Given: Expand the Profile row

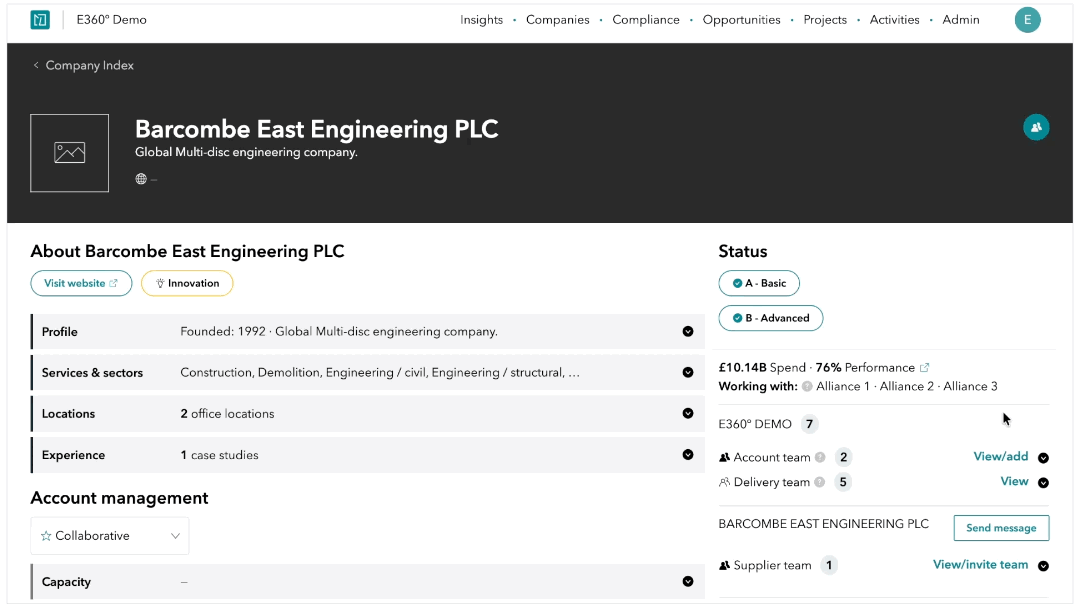Looking at the screenshot, I should [687, 331].
